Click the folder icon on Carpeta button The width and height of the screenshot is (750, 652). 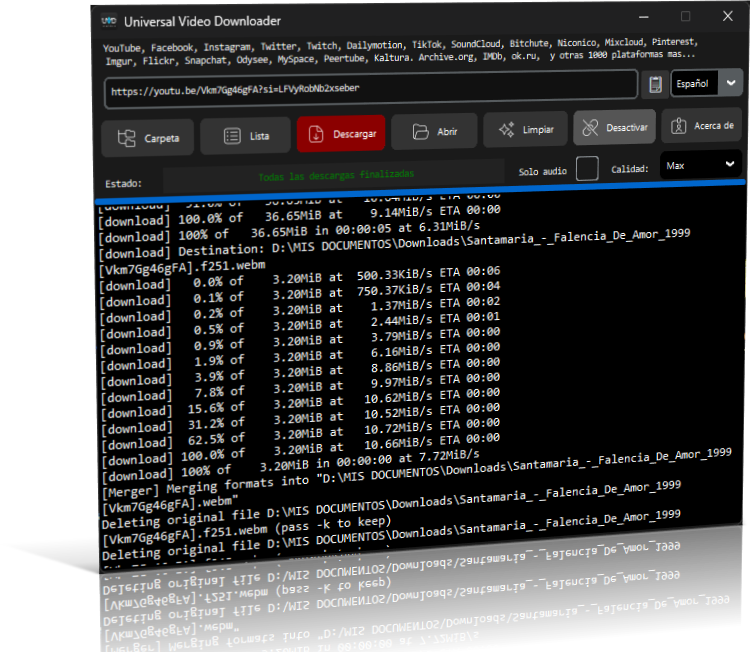click(x=126, y=138)
